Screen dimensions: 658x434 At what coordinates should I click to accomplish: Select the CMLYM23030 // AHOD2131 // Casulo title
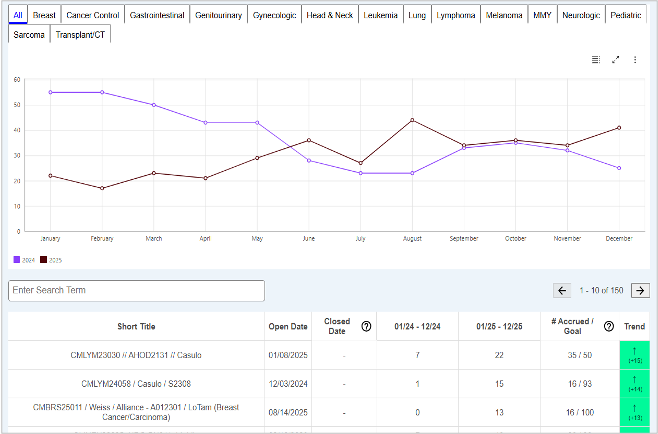pyautogui.click(x=136, y=355)
